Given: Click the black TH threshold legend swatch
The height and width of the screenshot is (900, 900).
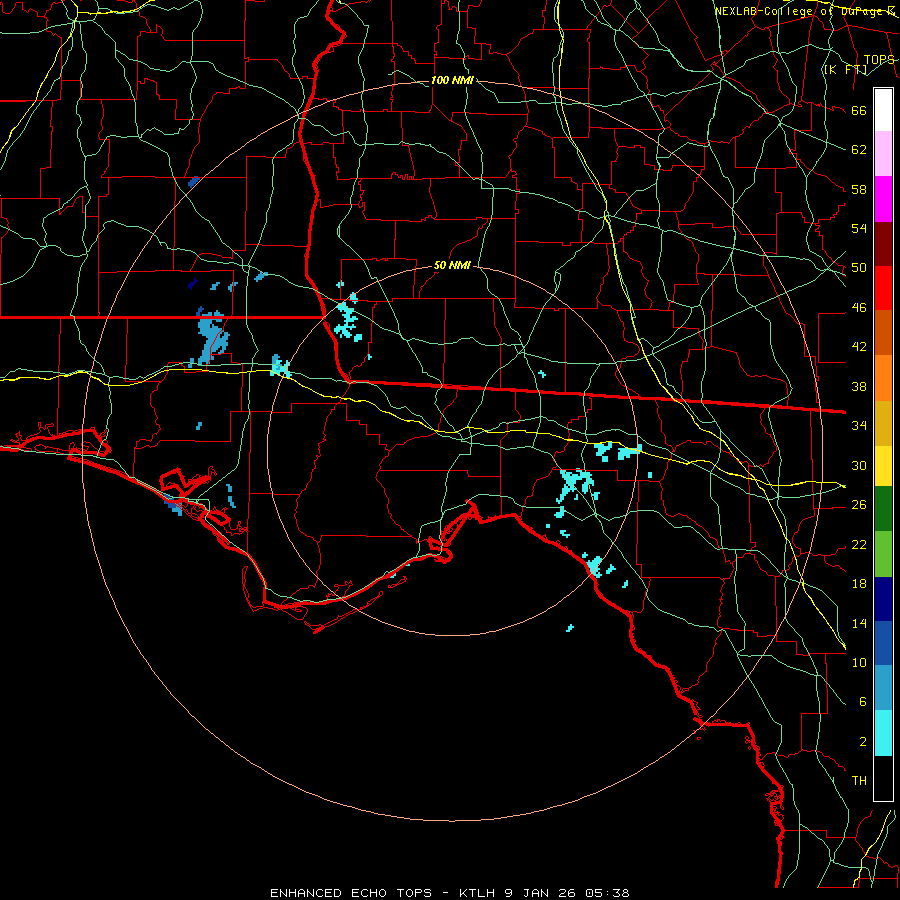Looking at the screenshot, I should [x=883, y=778].
